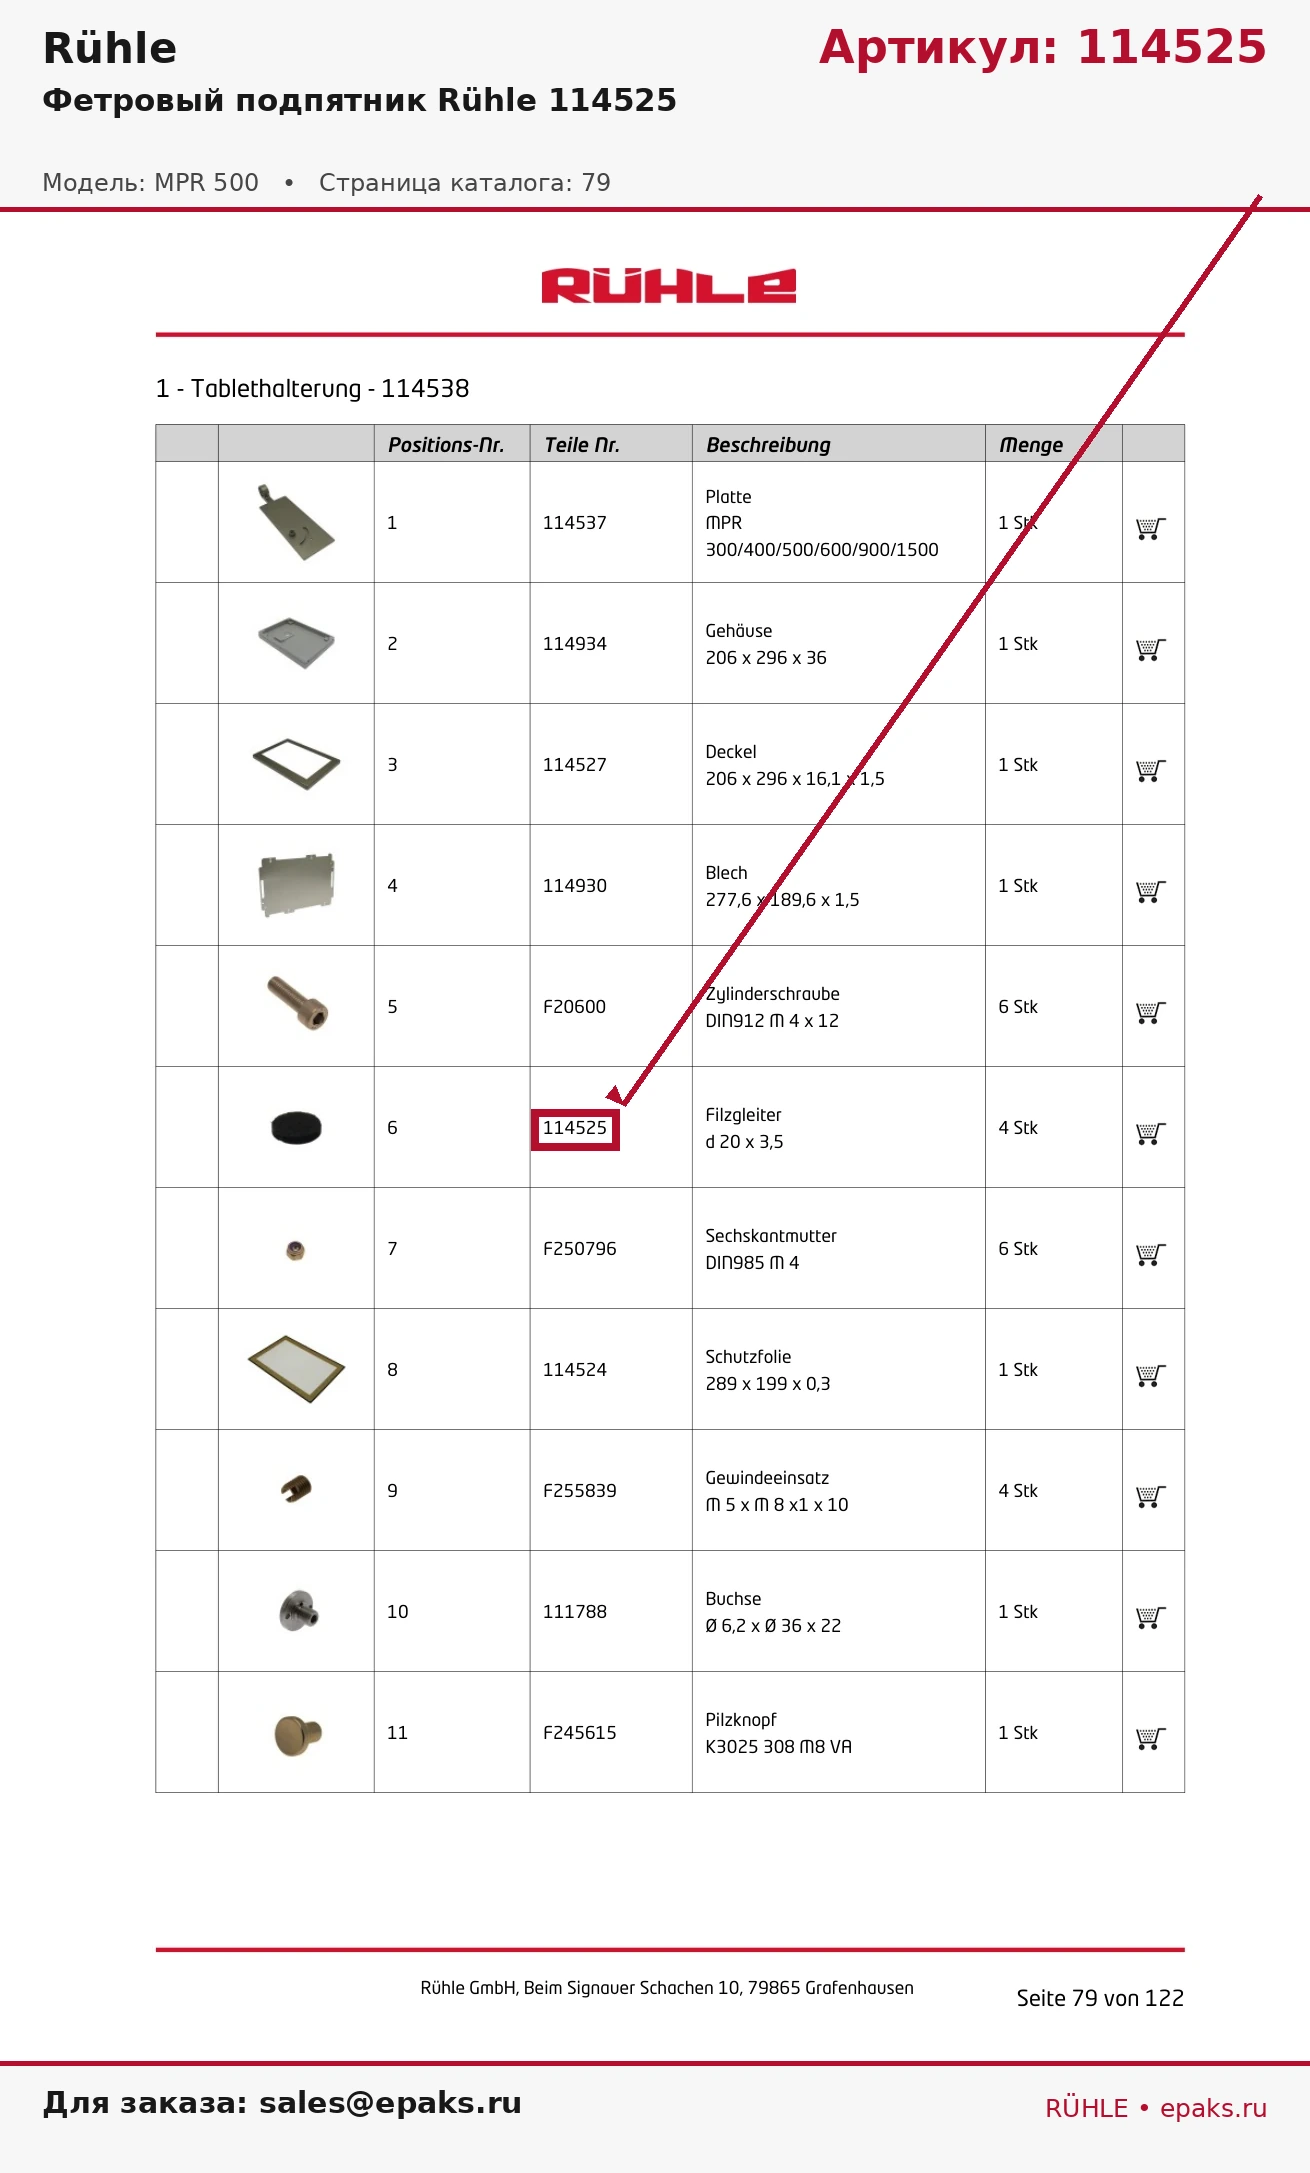Viewport: 1310px width, 2173px height.
Task: Click cart icon for Zylinderschraube F20600
Action: pyautogui.click(x=1151, y=1012)
